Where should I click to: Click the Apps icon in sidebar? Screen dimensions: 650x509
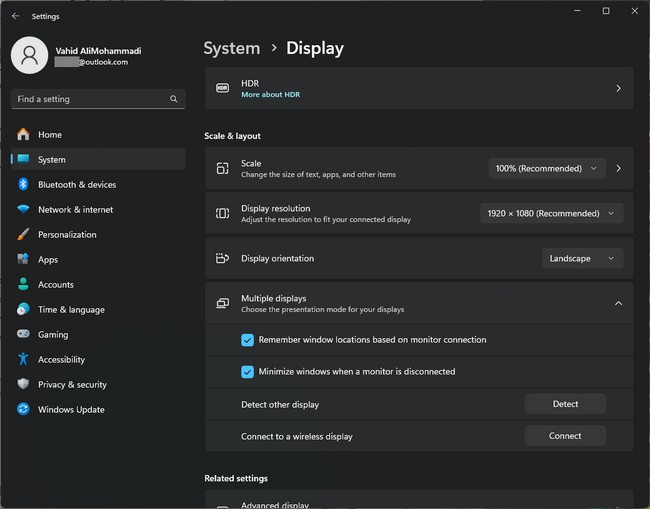coord(23,259)
